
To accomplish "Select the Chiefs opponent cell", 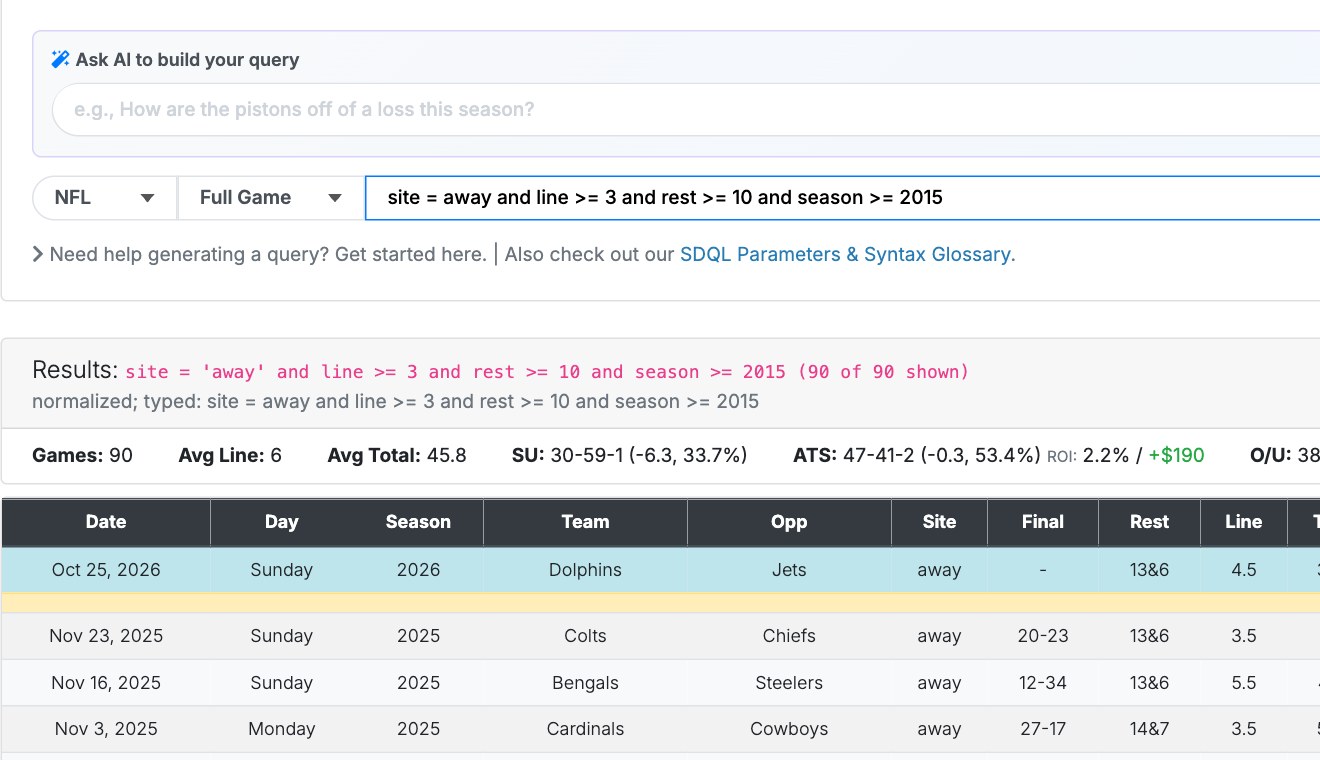I will (789, 636).
